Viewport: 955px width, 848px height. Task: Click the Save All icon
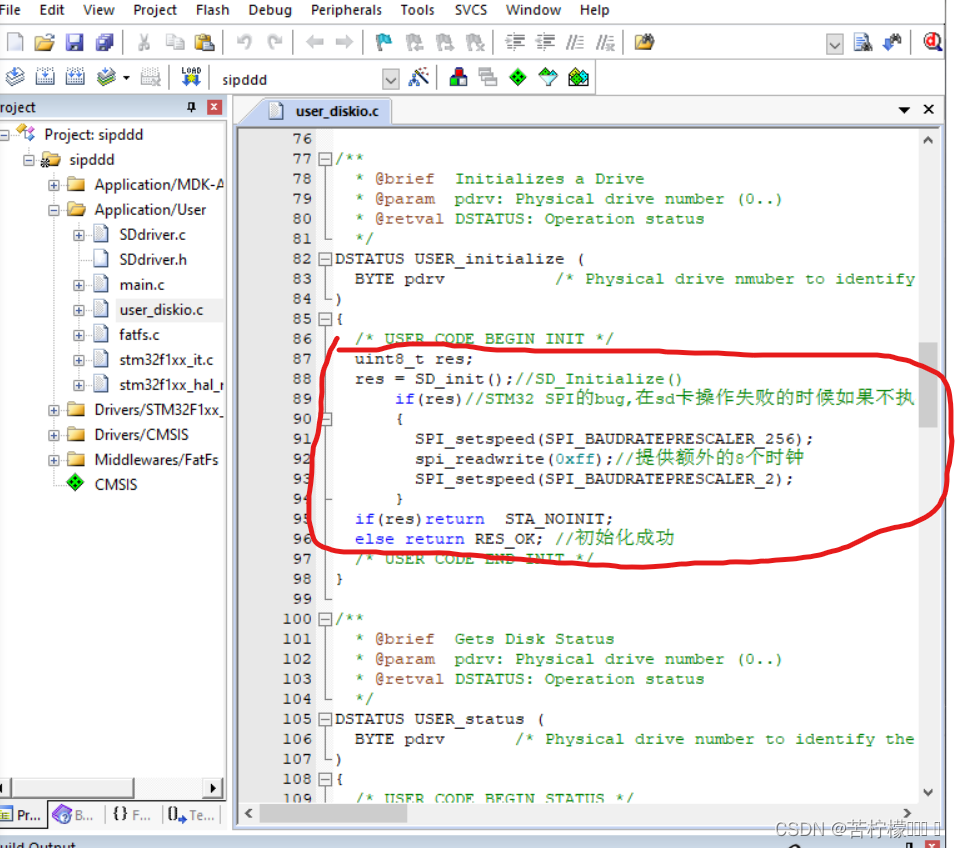point(104,42)
